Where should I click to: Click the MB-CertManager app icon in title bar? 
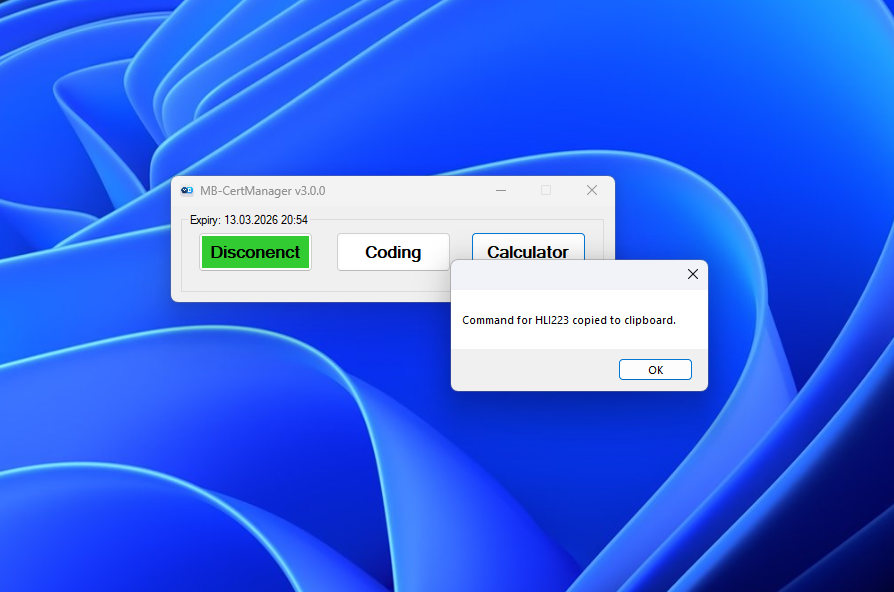point(187,191)
